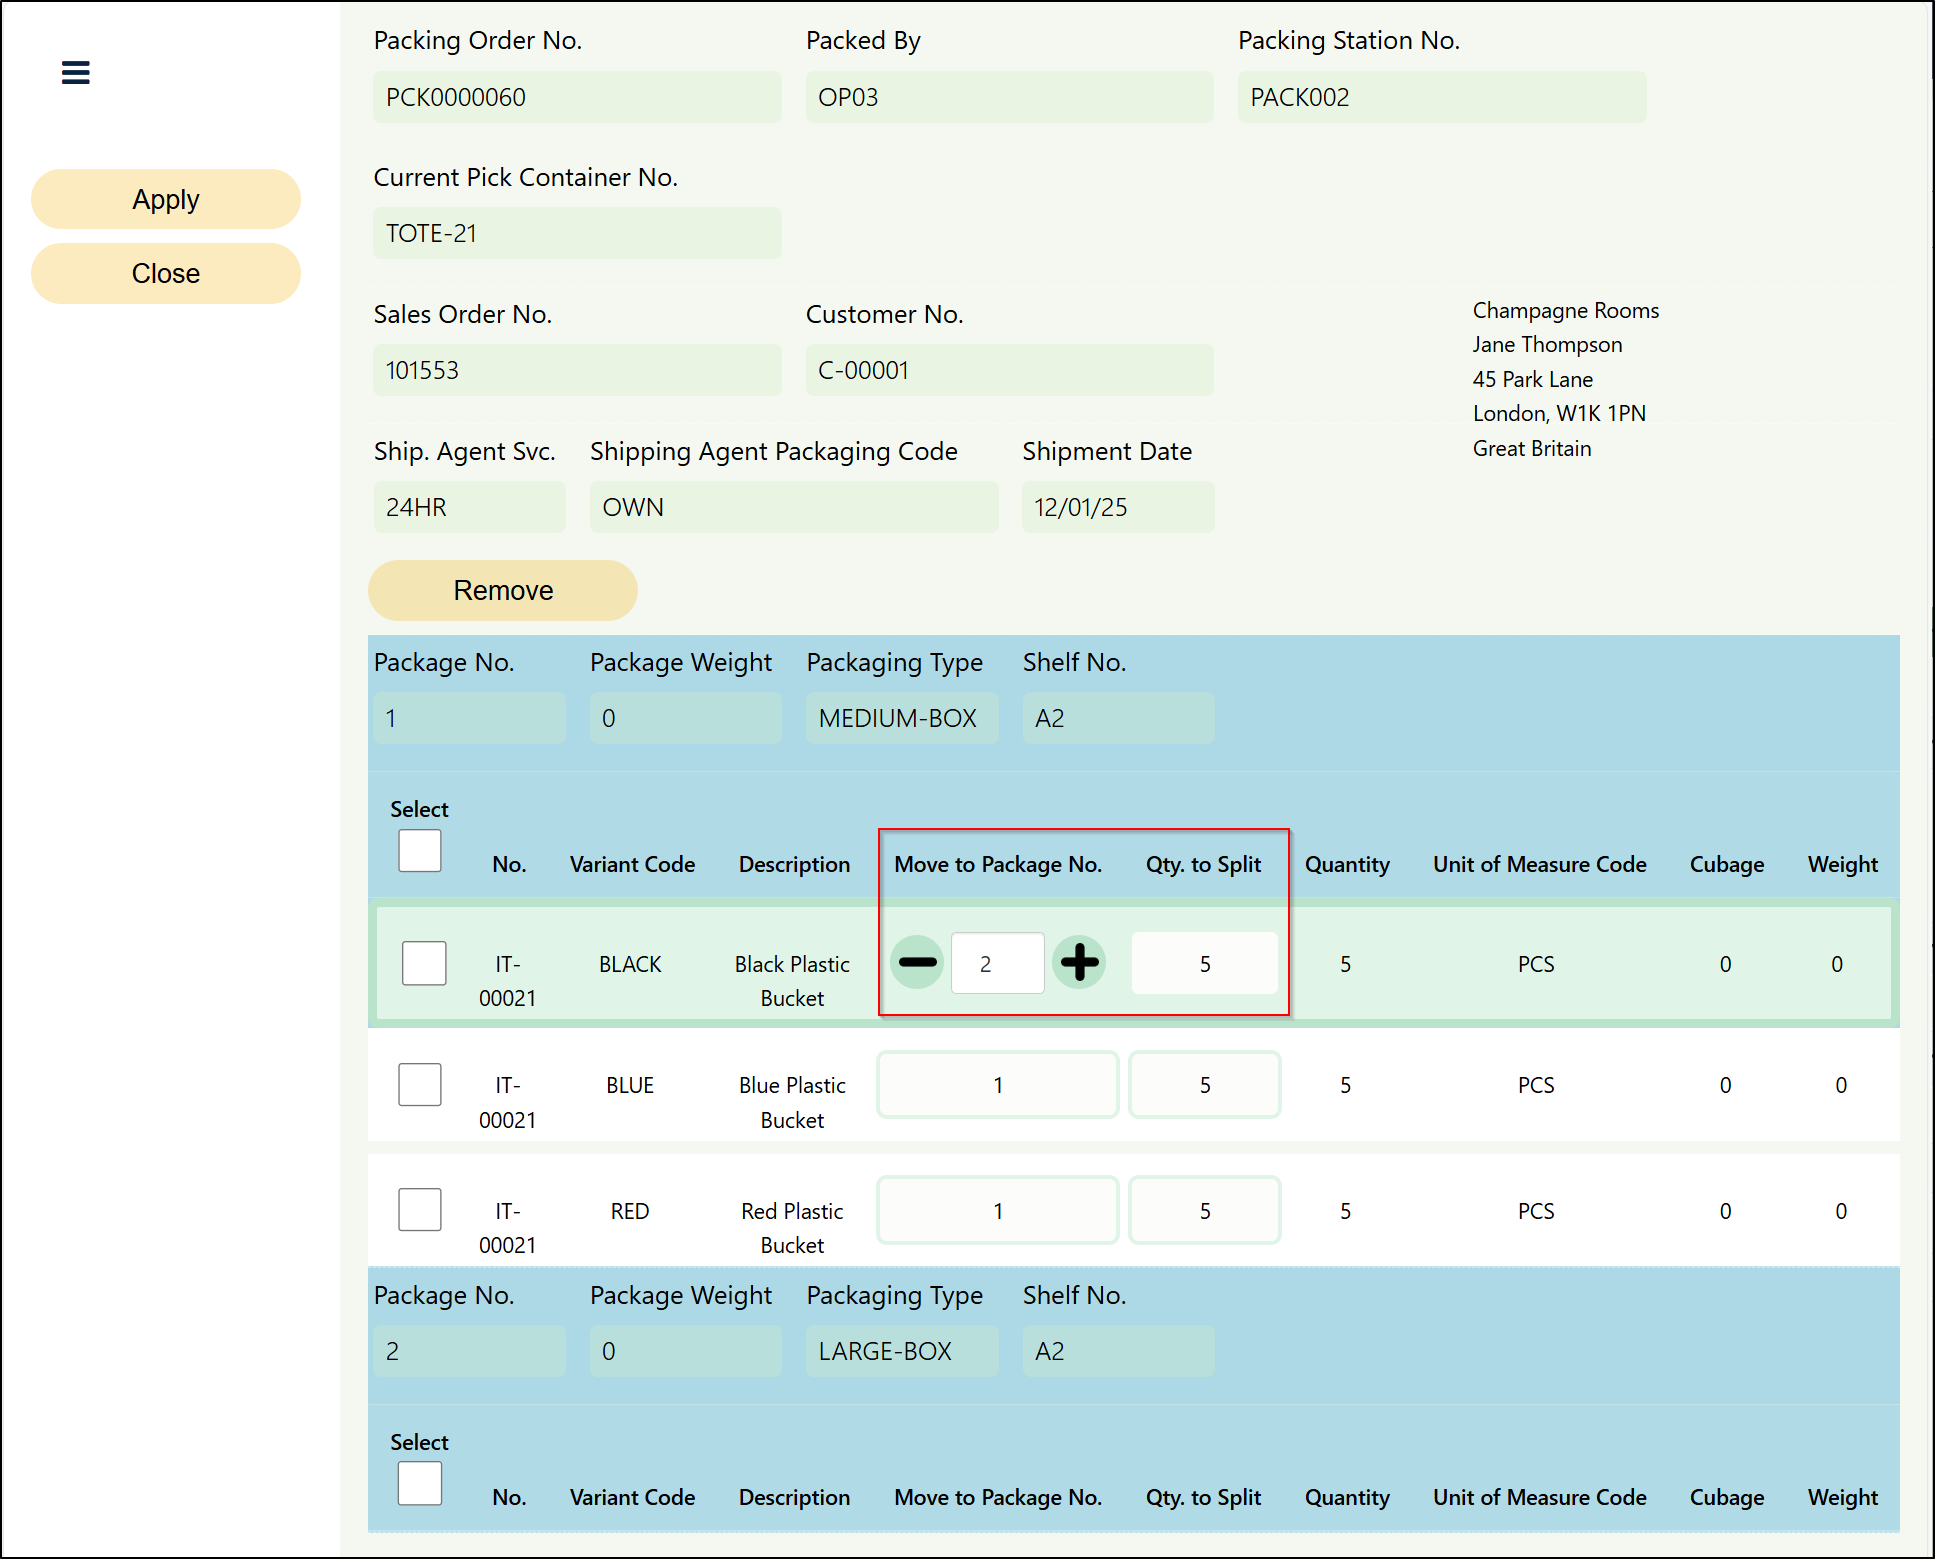Tick the Red Plastic Bucket row checkbox
The image size is (1935, 1559).
pyautogui.click(x=420, y=1210)
